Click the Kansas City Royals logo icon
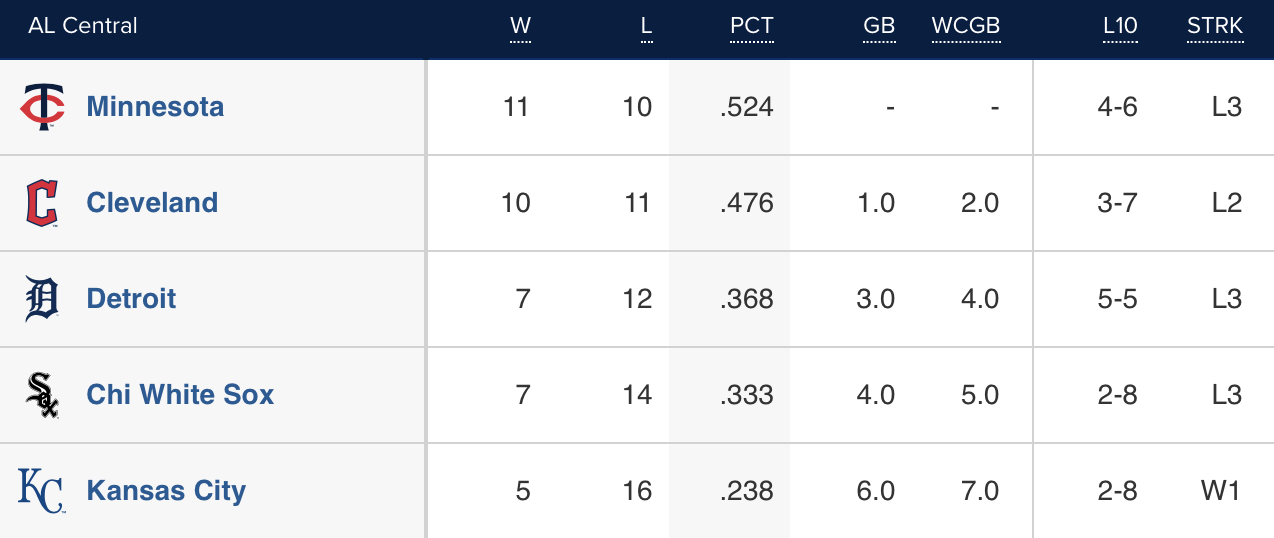This screenshot has width=1274, height=538. tap(42, 491)
